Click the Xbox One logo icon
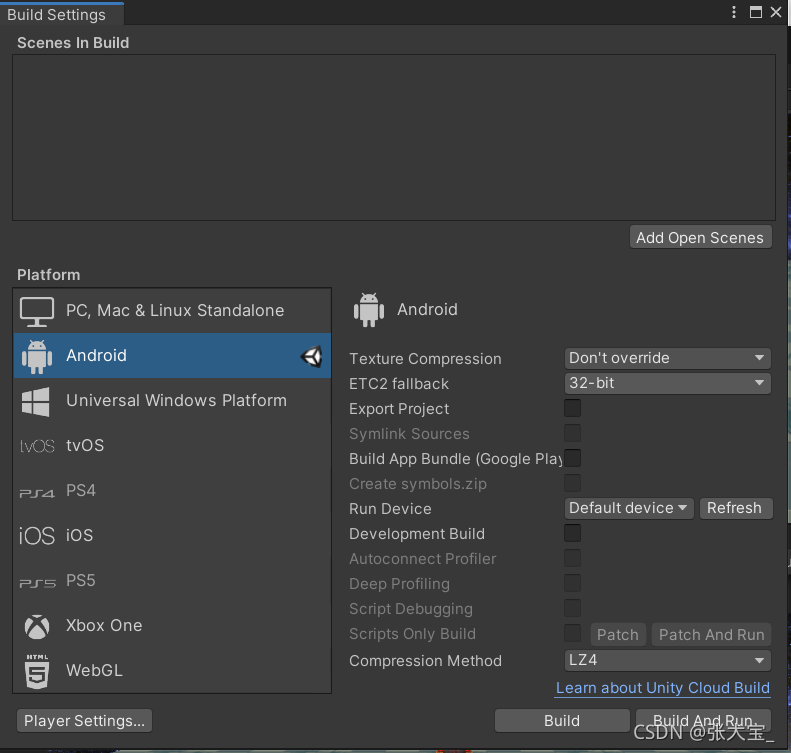 pos(37,626)
